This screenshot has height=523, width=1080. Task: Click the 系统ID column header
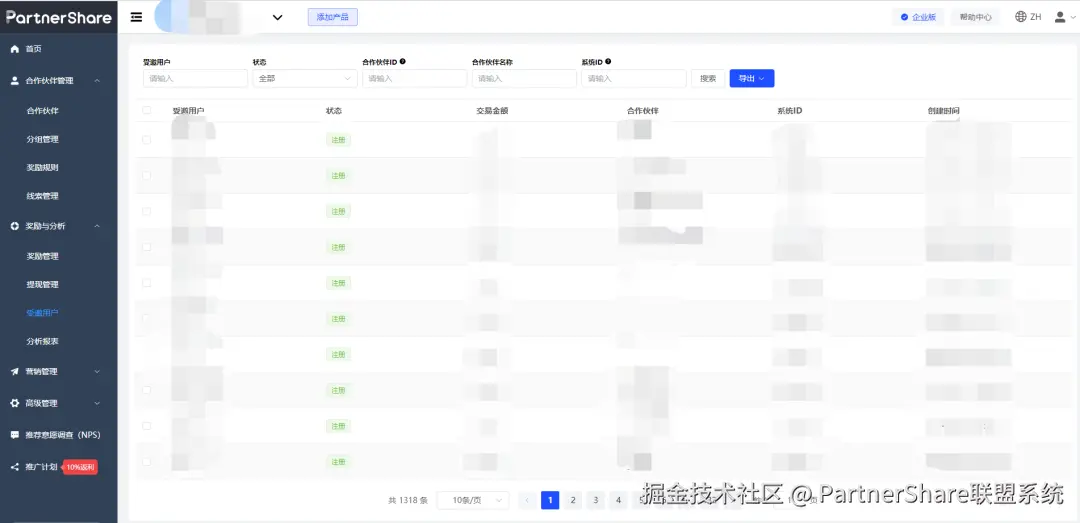tap(789, 111)
